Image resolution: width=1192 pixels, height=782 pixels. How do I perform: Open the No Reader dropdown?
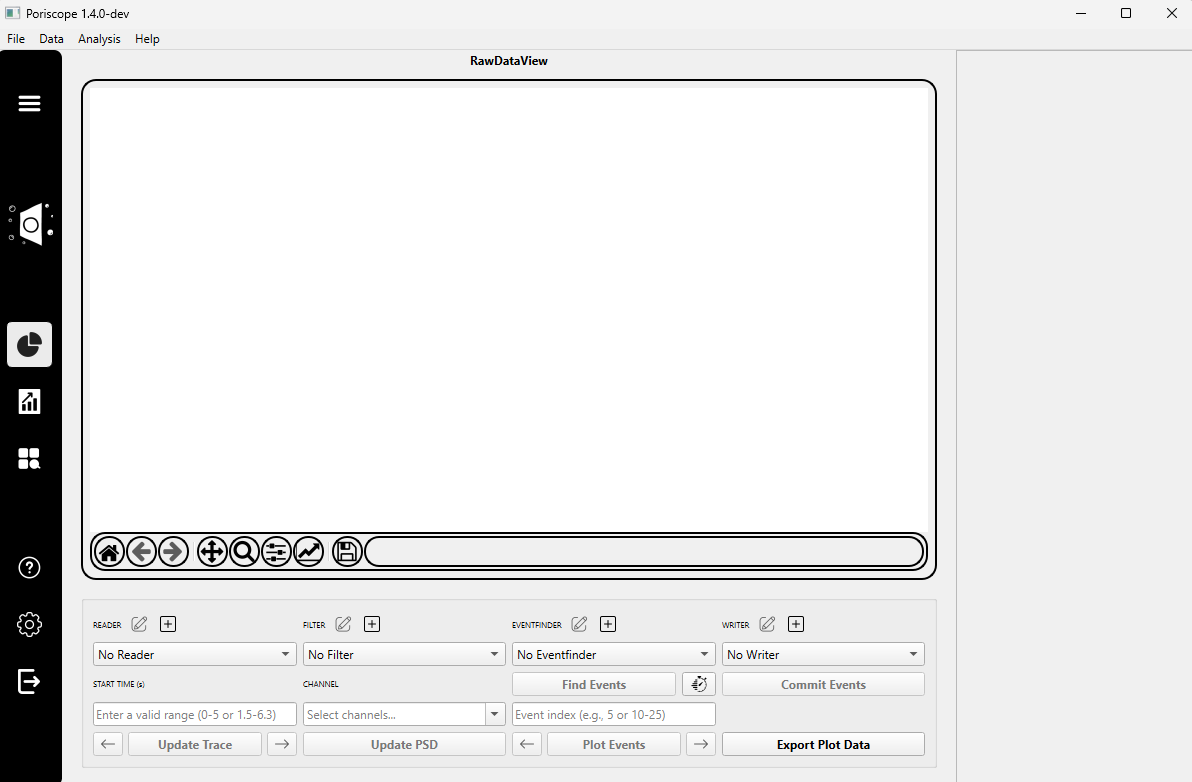click(x=194, y=653)
